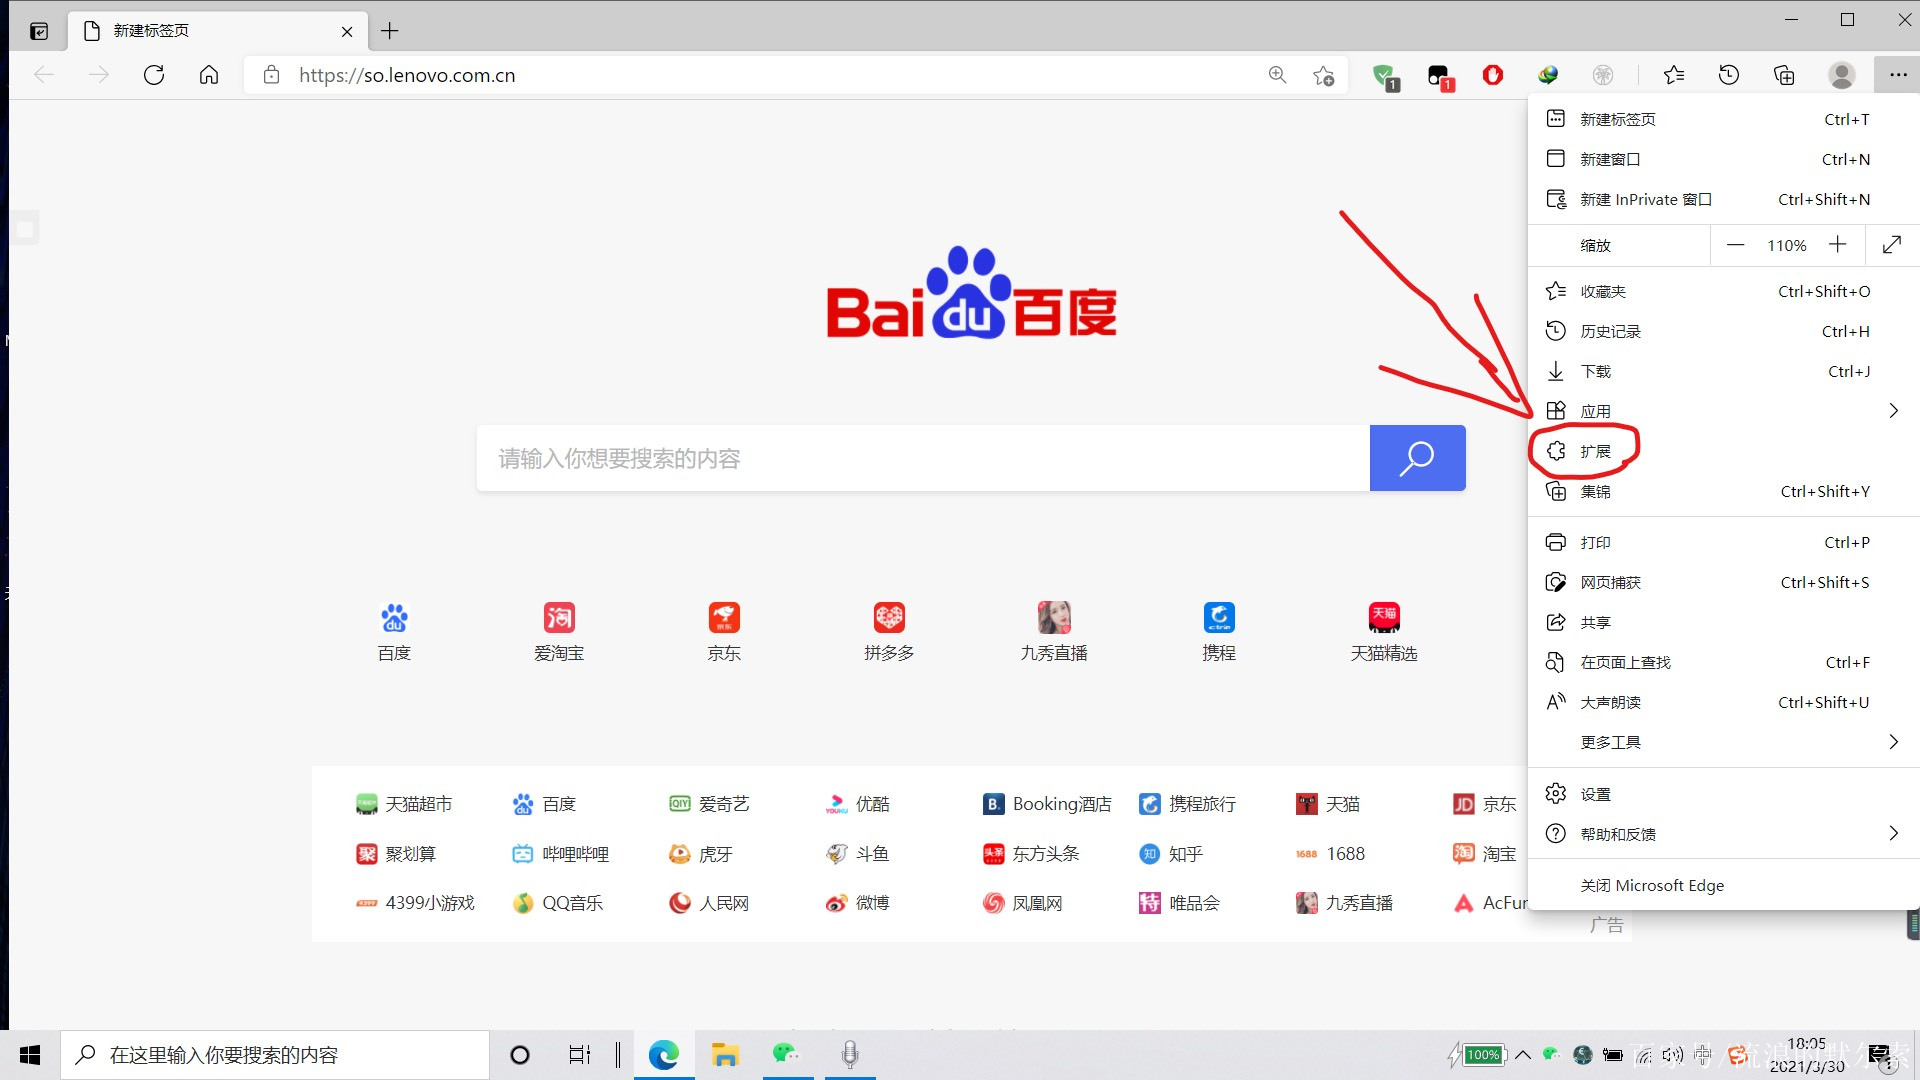Select 新建标签页 menu item

(x=1724, y=119)
